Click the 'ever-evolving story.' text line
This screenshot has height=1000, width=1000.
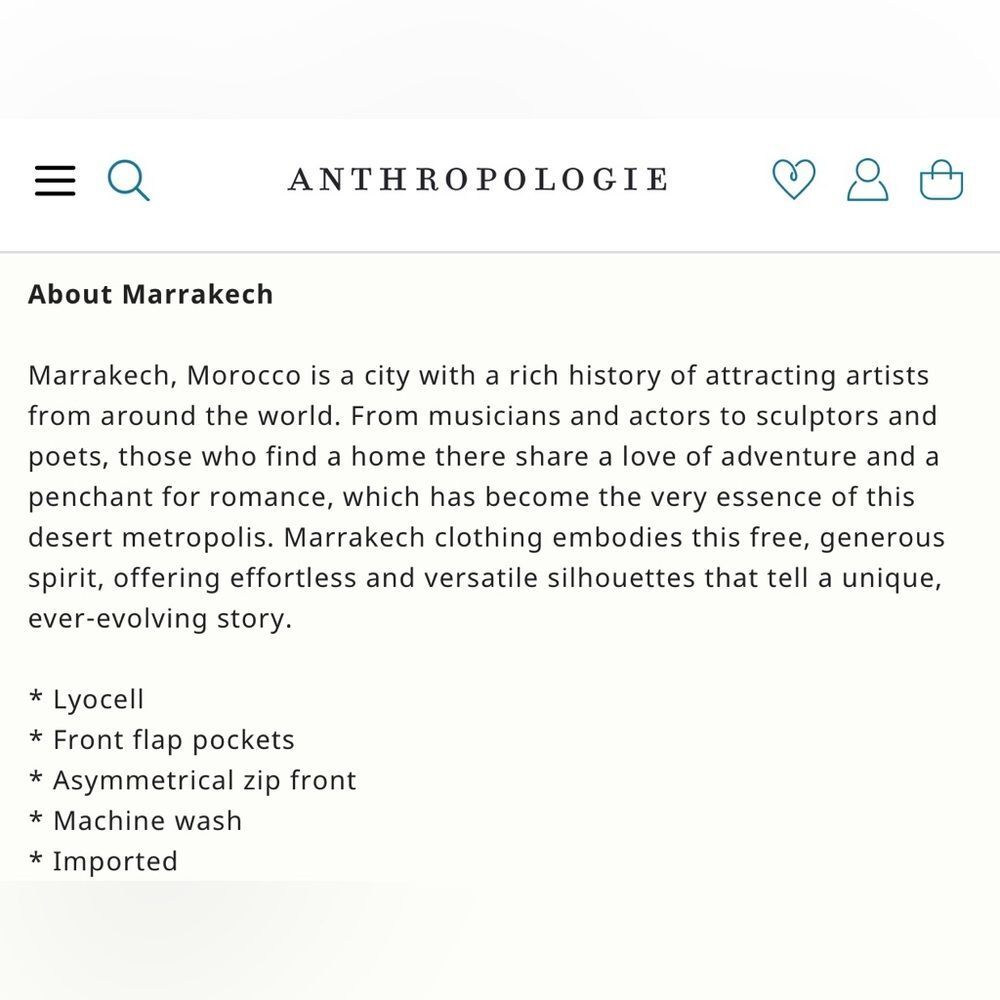pyautogui.click(x=160, y=619)
